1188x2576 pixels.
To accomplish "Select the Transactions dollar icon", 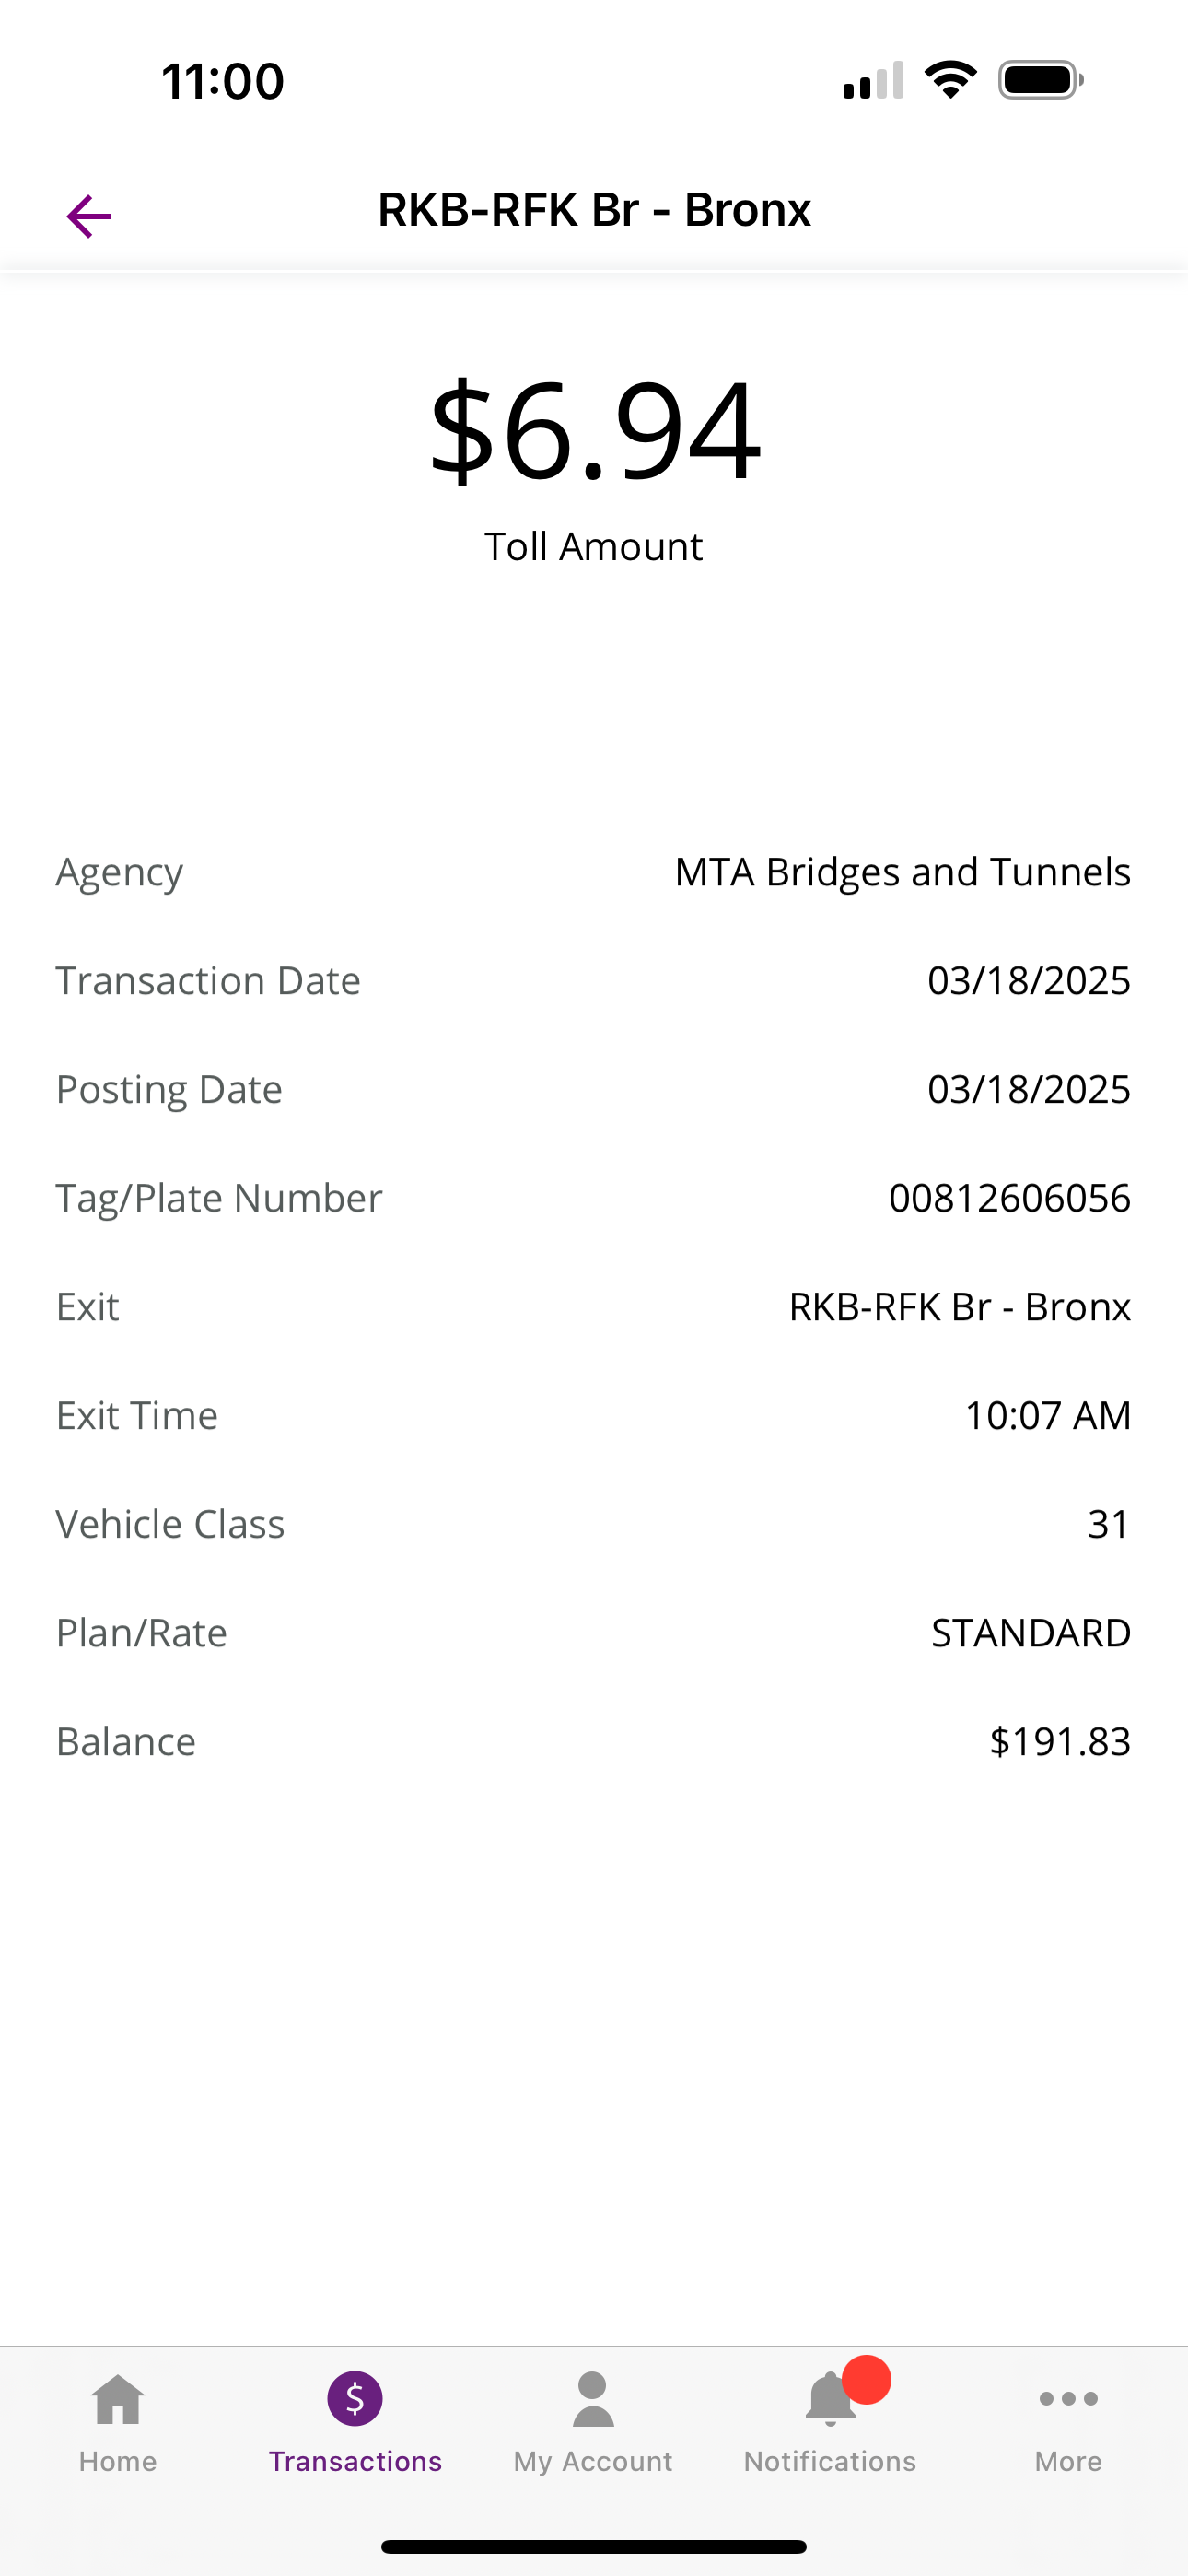I will click(x=355, y=2398).
